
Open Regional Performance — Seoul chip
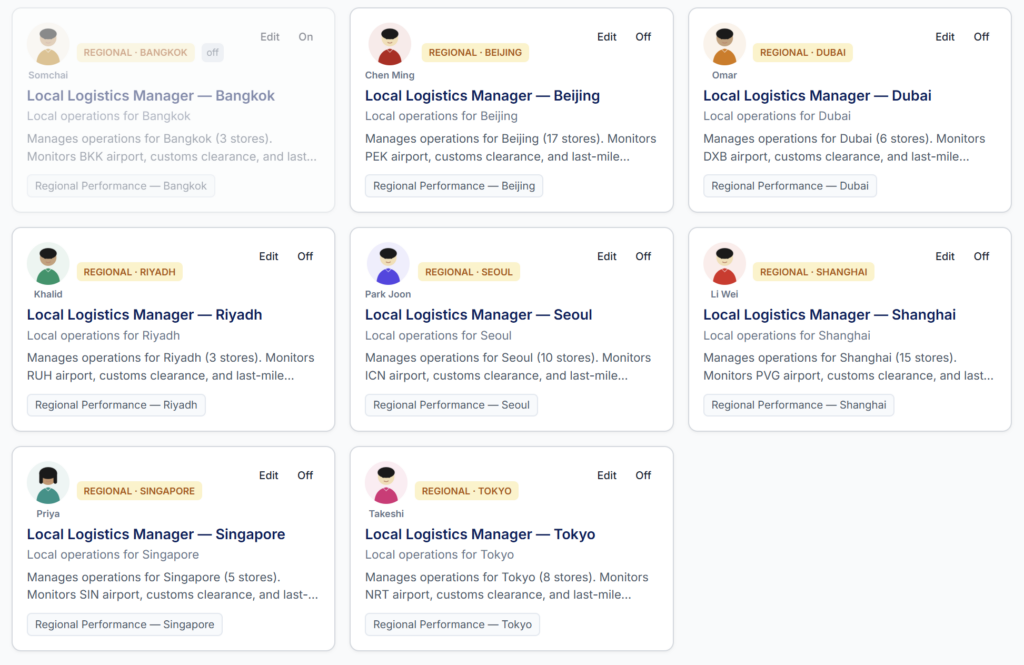click(451, 405)
